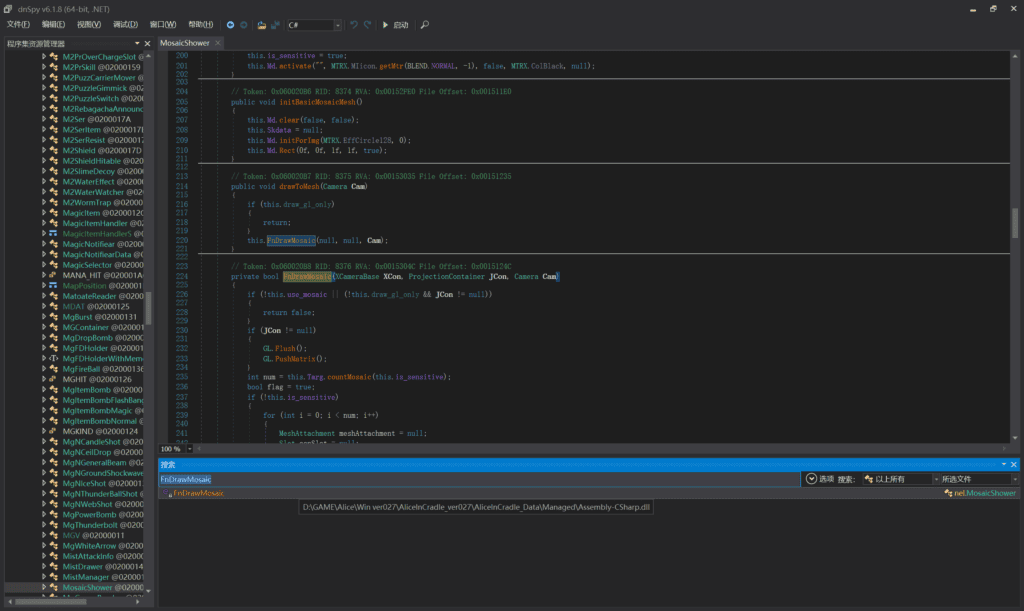
Task: Open the 100 % zoom dropdown
Action: (190, 449)
